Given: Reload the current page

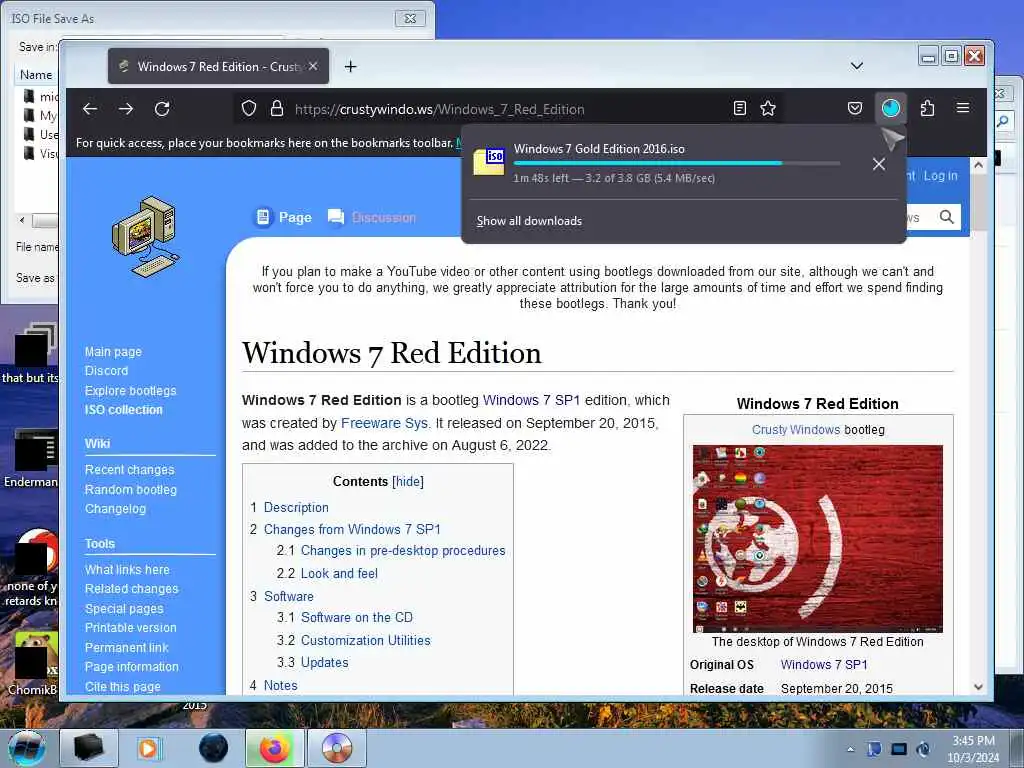Looking at the screenshot, I should click(162, 108).
